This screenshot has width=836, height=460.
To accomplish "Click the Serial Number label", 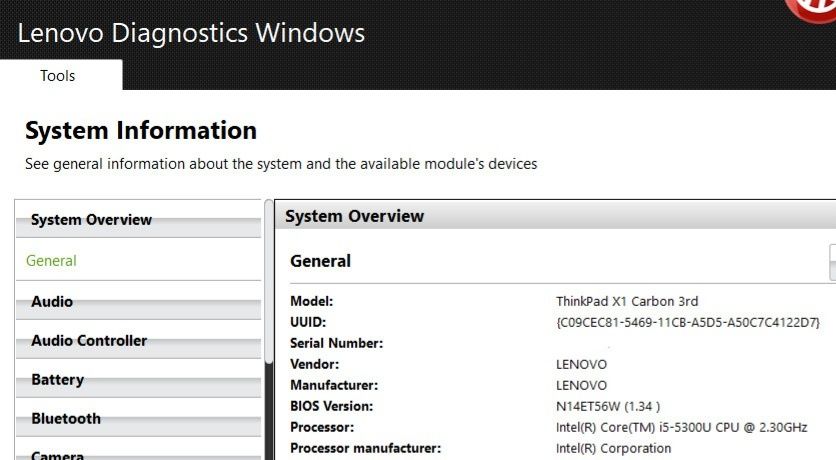I will pos(336,343).
